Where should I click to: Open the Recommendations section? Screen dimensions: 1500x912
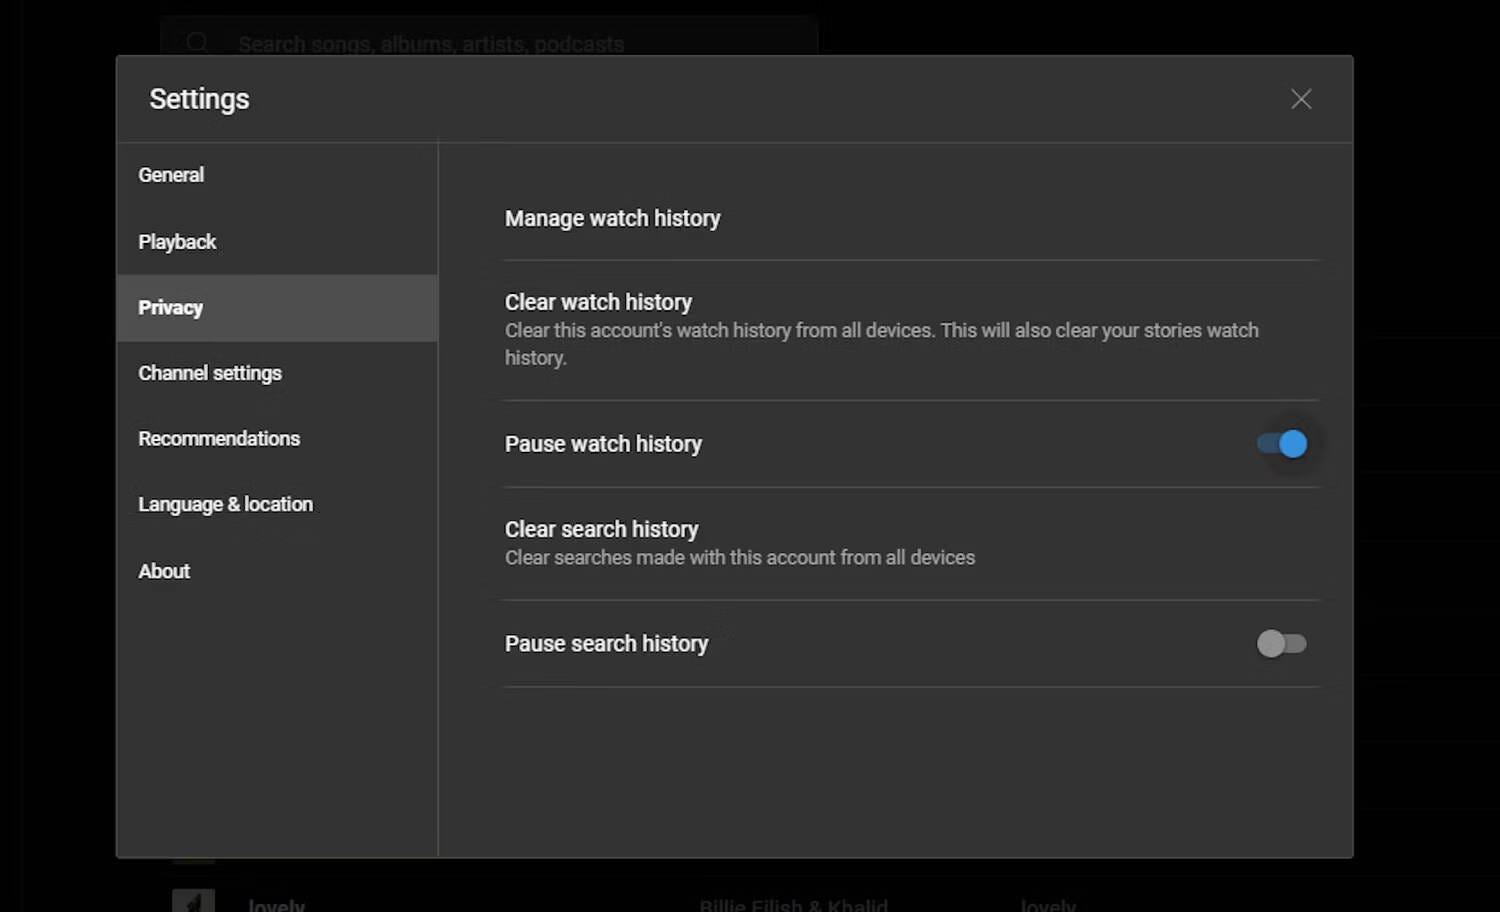219,438
